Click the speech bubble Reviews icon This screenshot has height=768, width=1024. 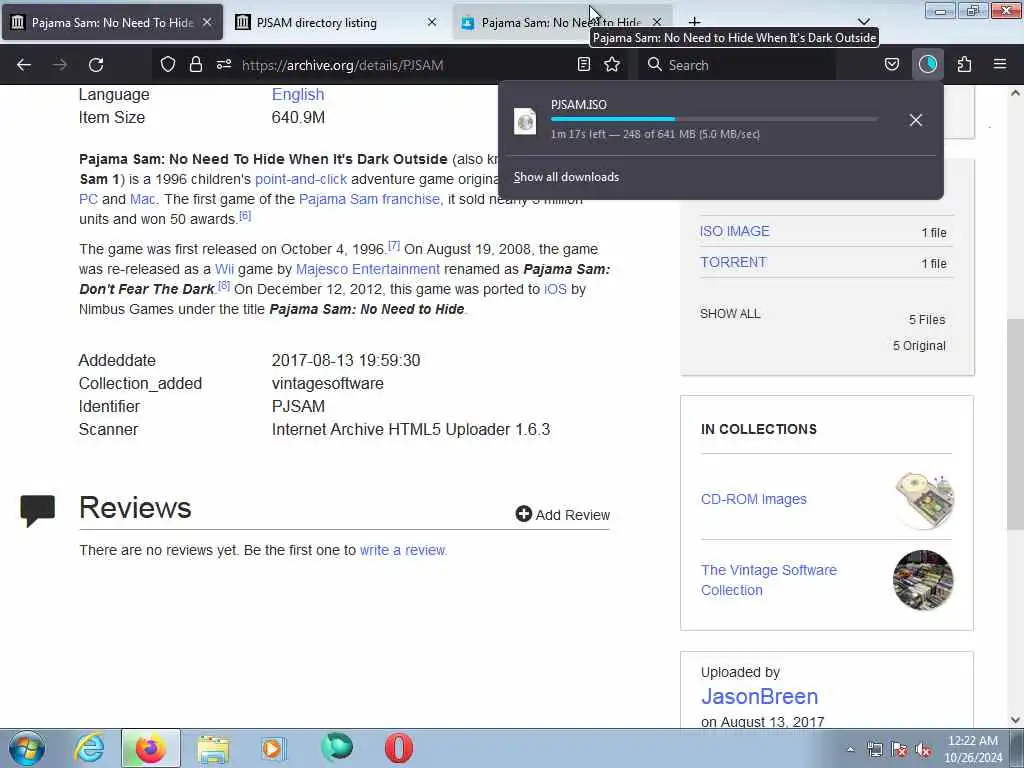(38, 511)
